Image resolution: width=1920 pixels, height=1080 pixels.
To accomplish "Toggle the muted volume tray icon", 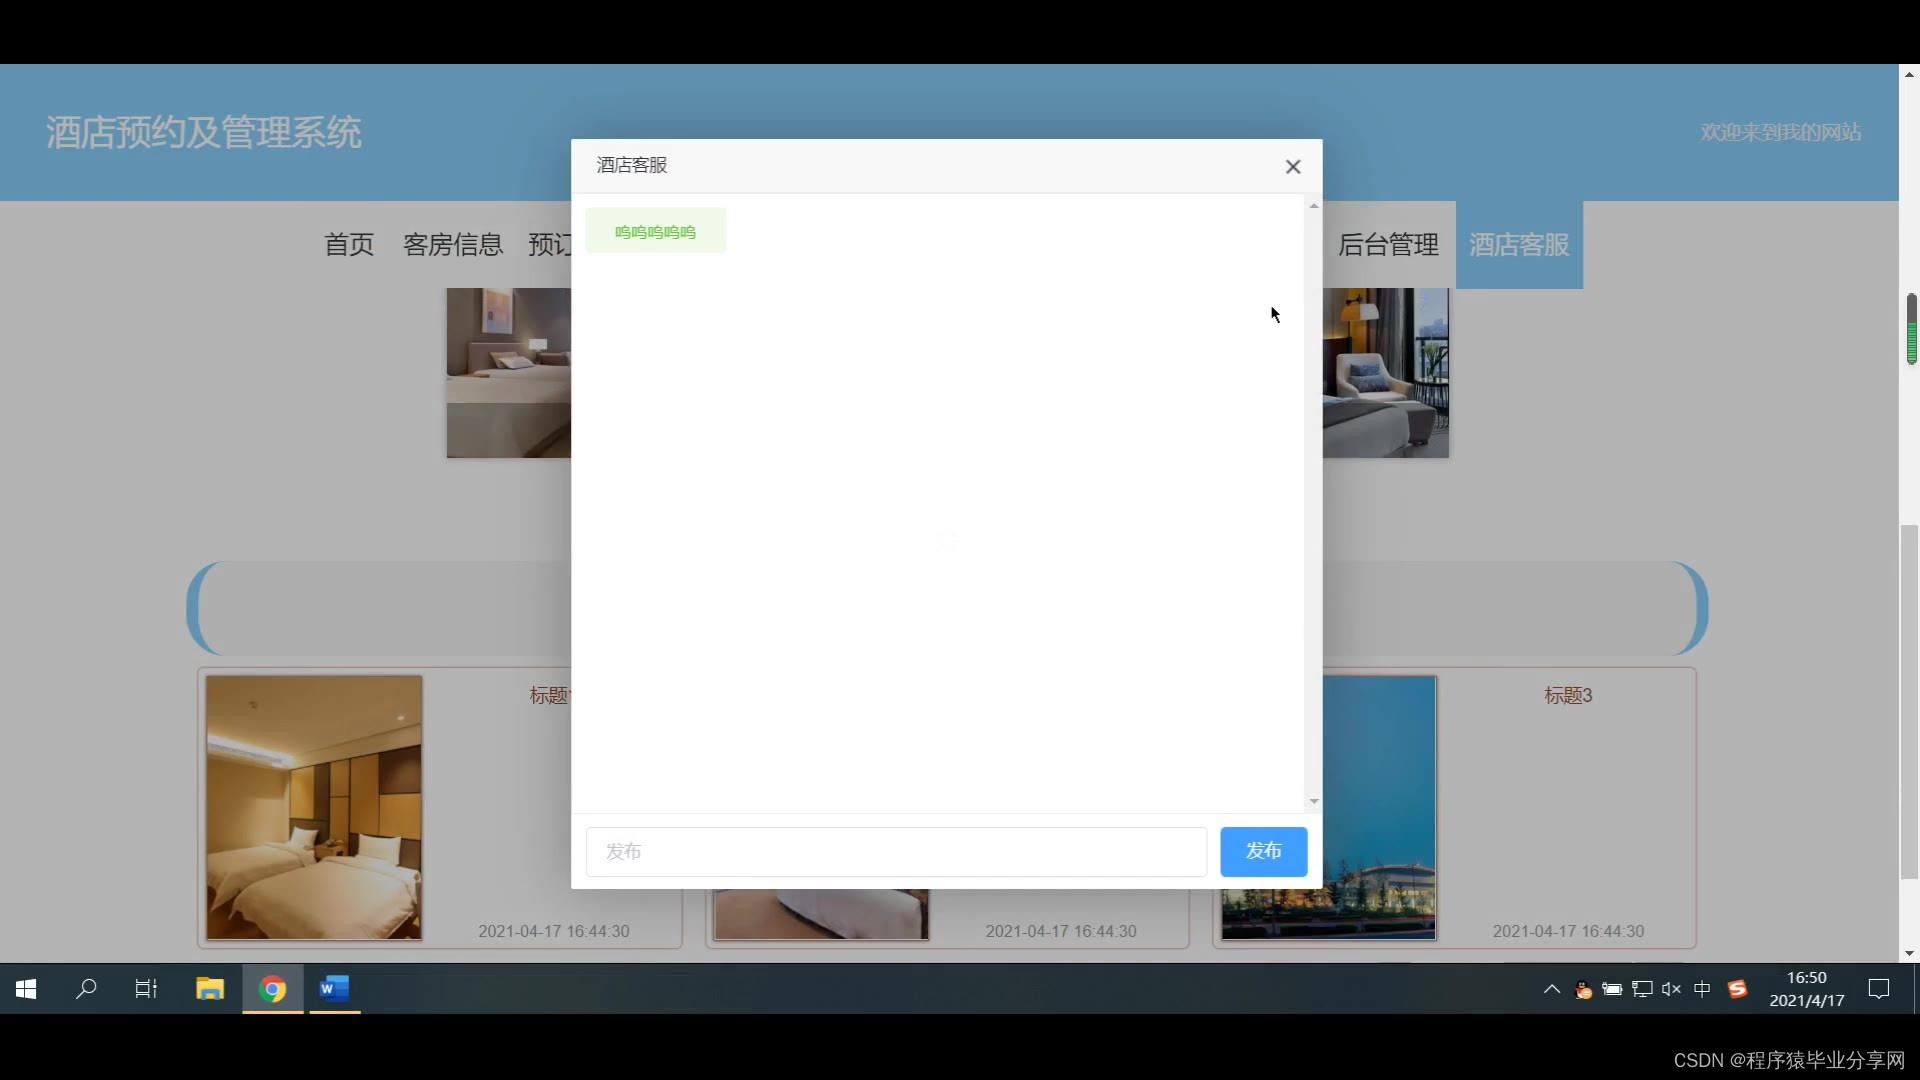I will (x=1671, y=989).
